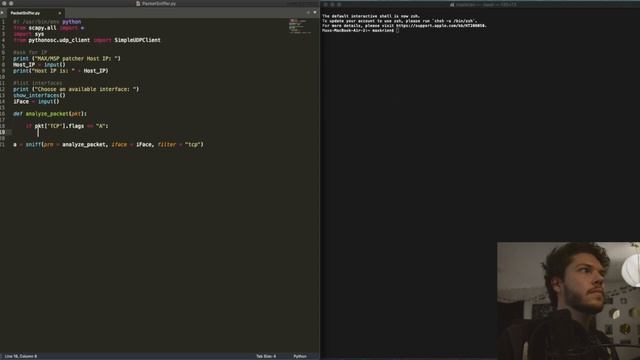Click gutter line number 21
The image size is (640, 360).
pos(3,144)
